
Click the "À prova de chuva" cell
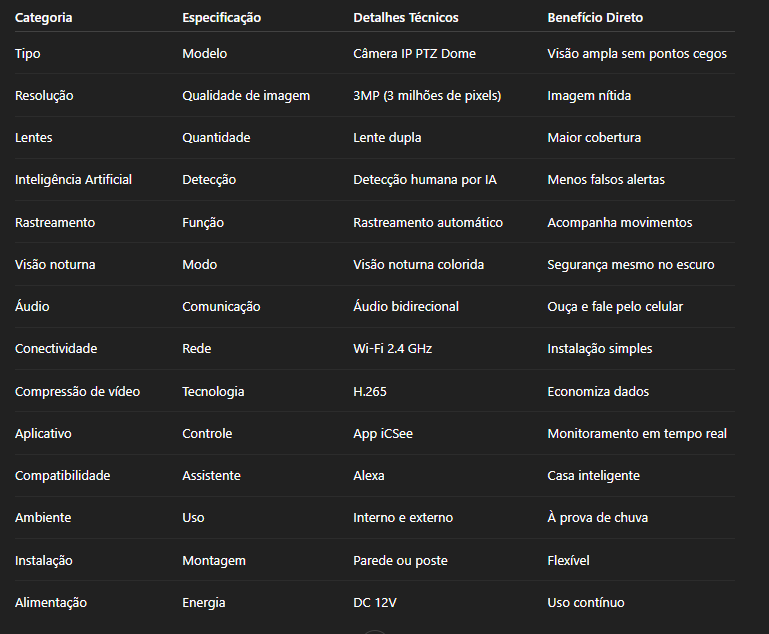[x=597, y=518]
